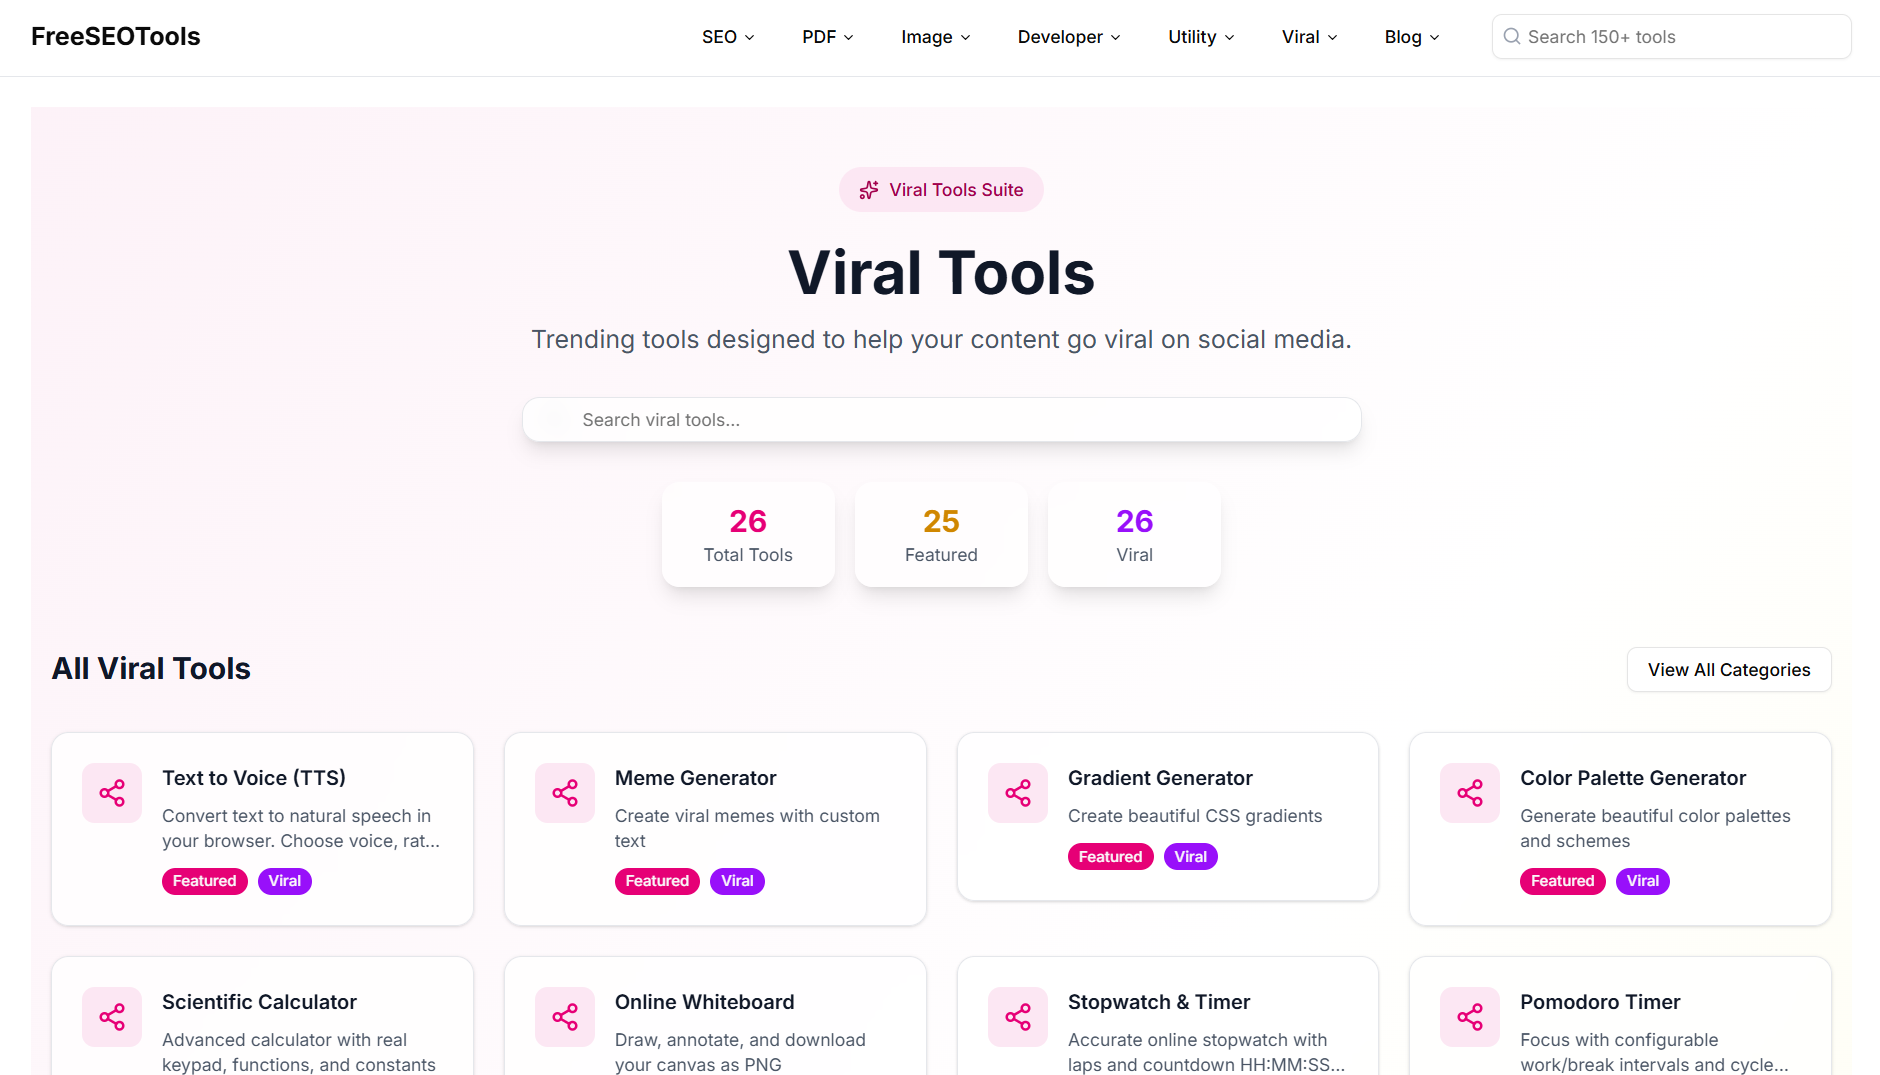This screenshot has width=1880, height=1075.
Task: Toggle the Featured filter on Text to Voice
Action: tap(204, 881)
